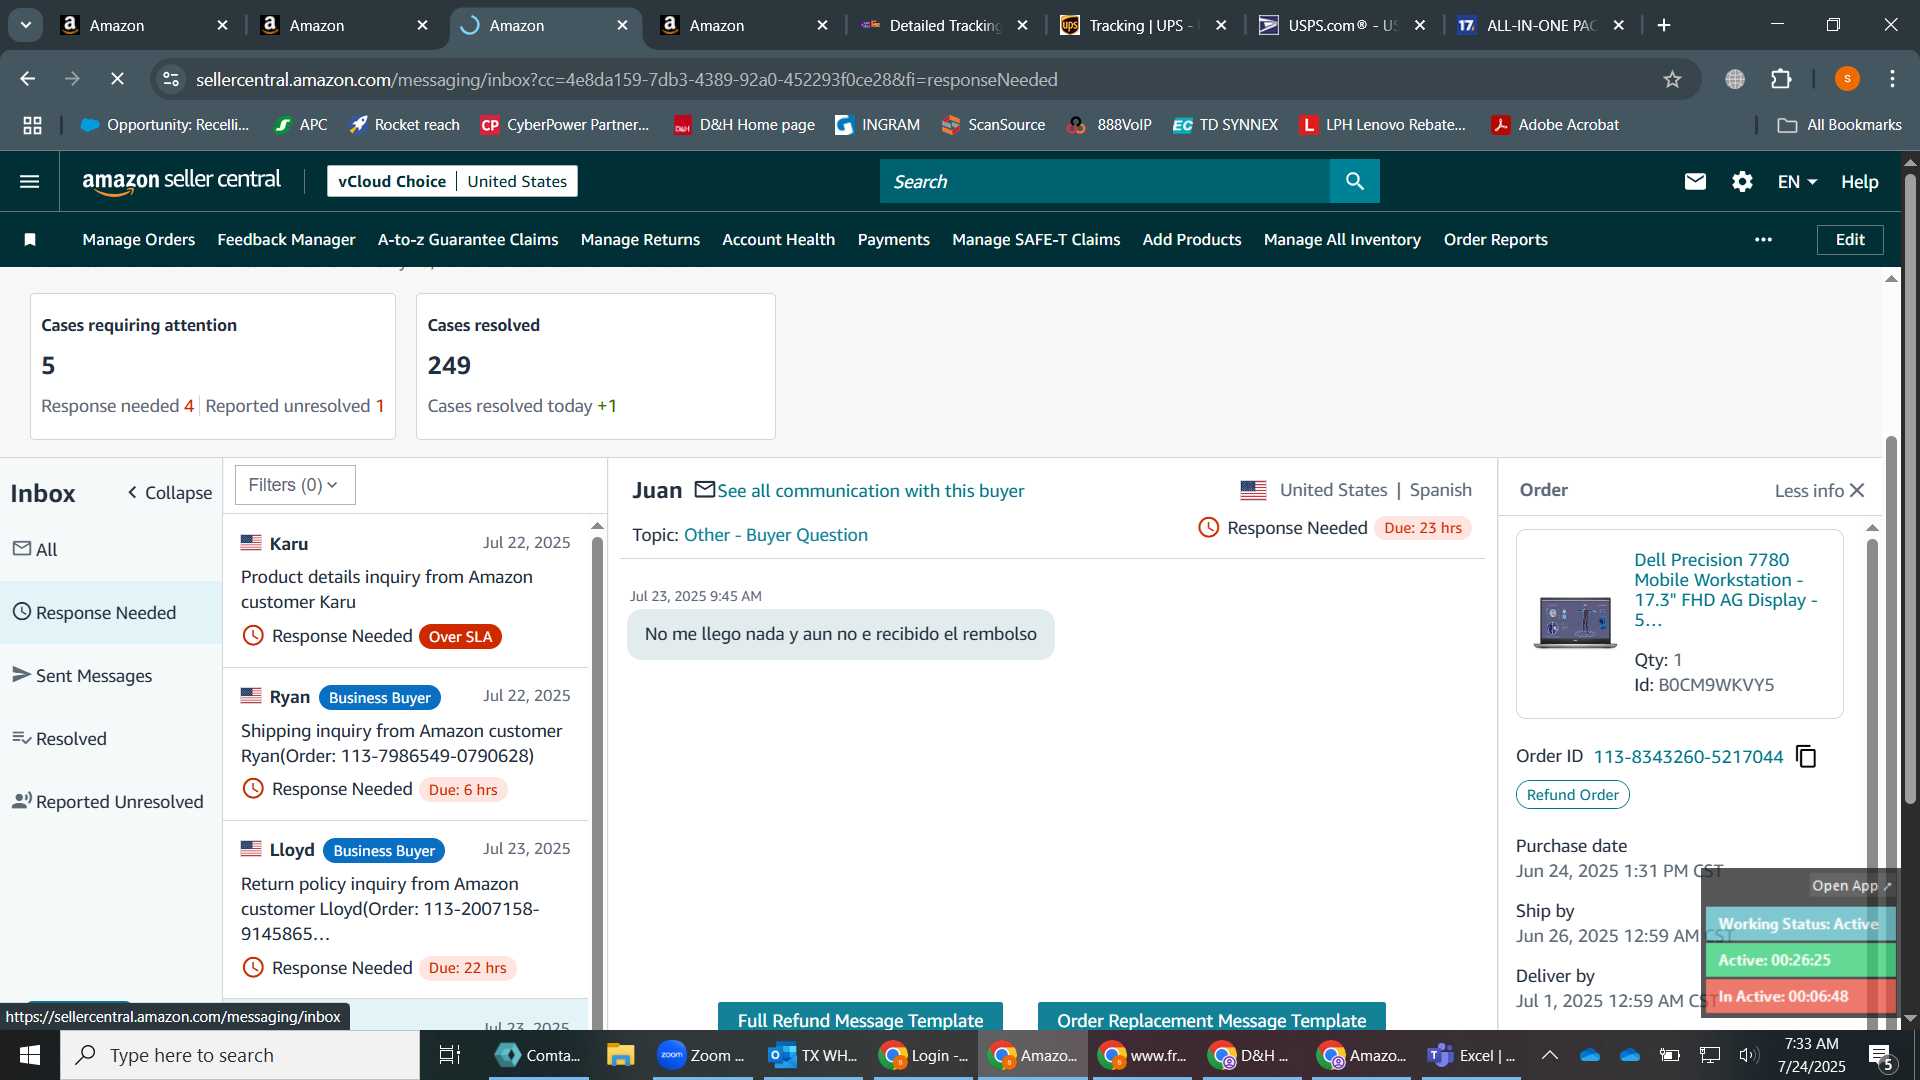
Task: Click the Refund Order button
Action: point(1572,794)
